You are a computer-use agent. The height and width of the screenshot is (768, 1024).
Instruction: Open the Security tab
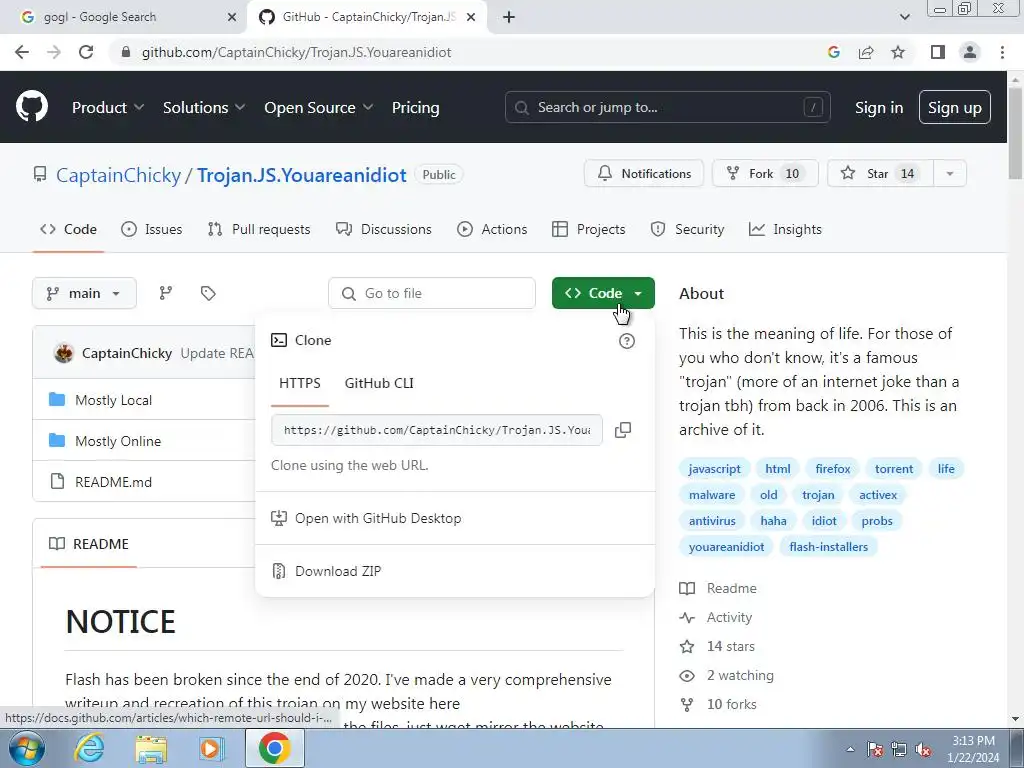click(x=688, y=229)
